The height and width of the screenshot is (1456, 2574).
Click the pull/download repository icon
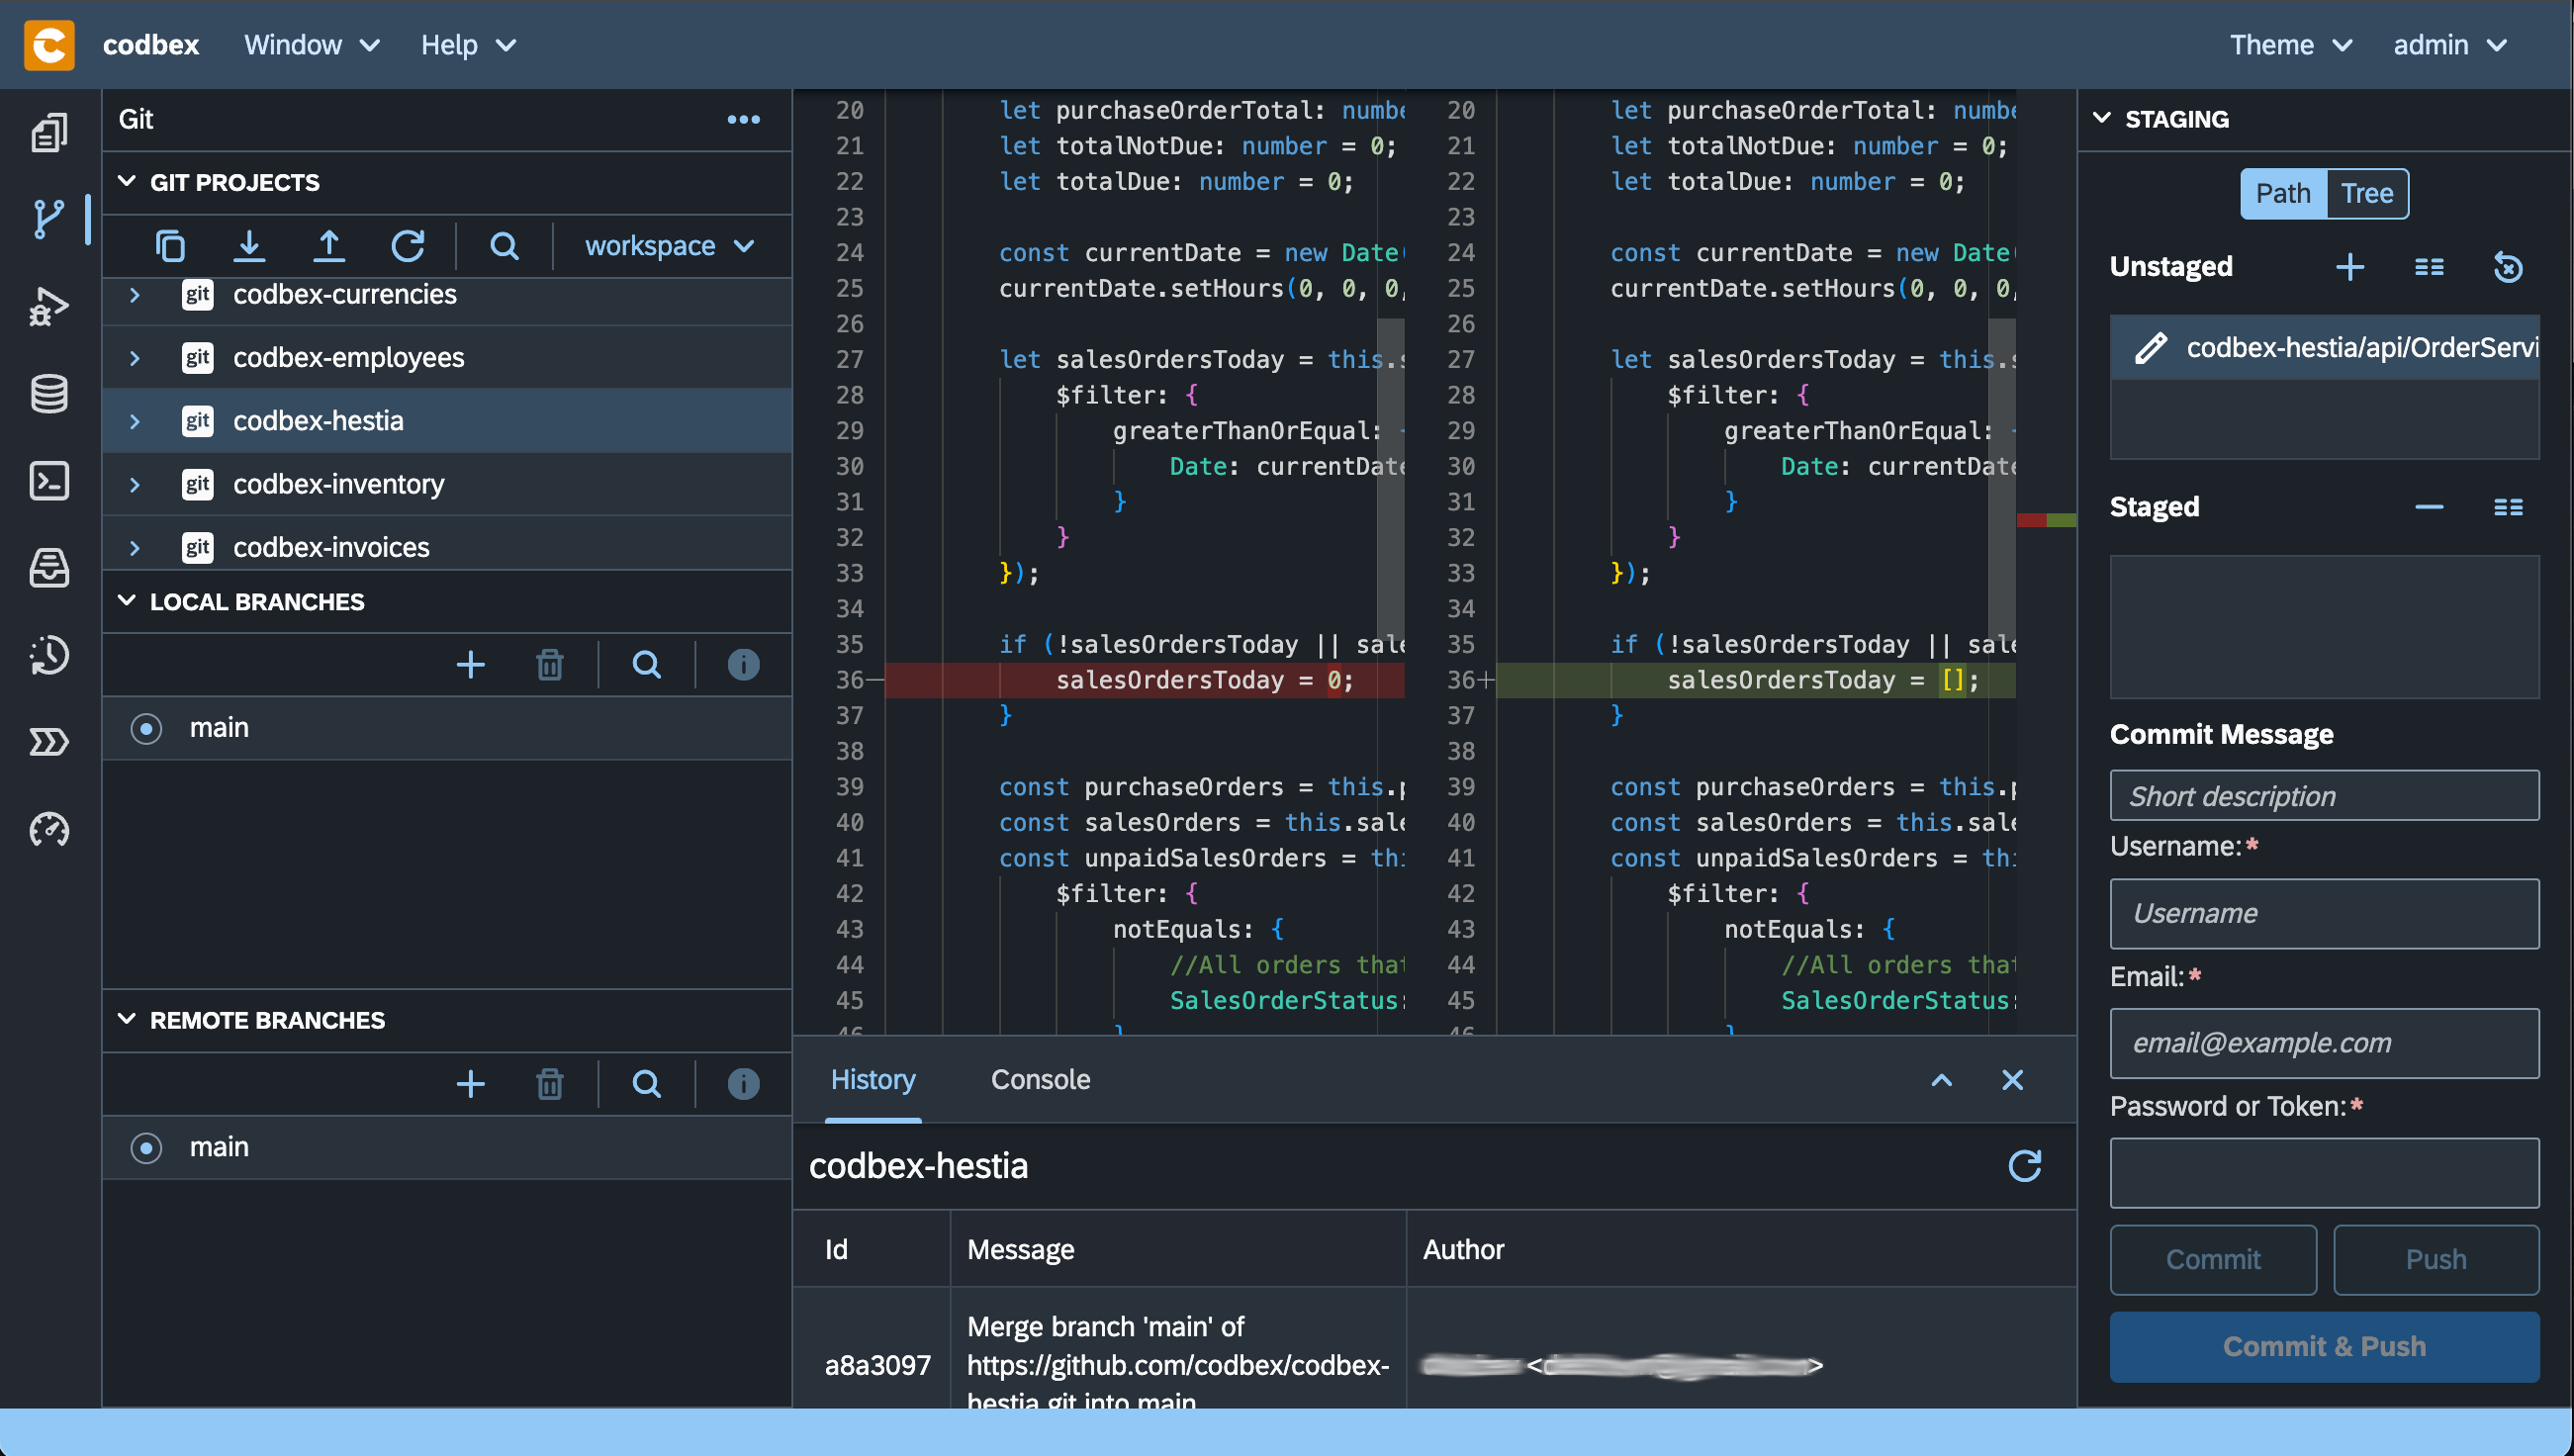tap(249, 244)
